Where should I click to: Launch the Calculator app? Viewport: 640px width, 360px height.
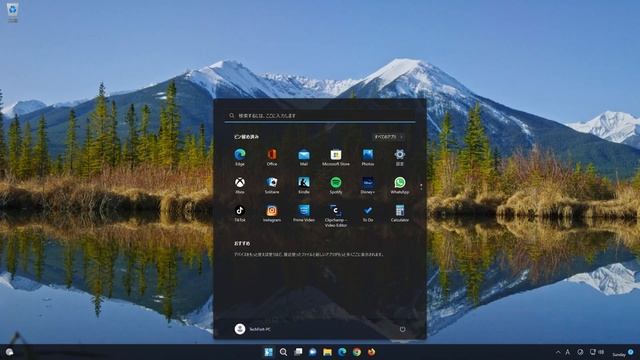[400, 213]
